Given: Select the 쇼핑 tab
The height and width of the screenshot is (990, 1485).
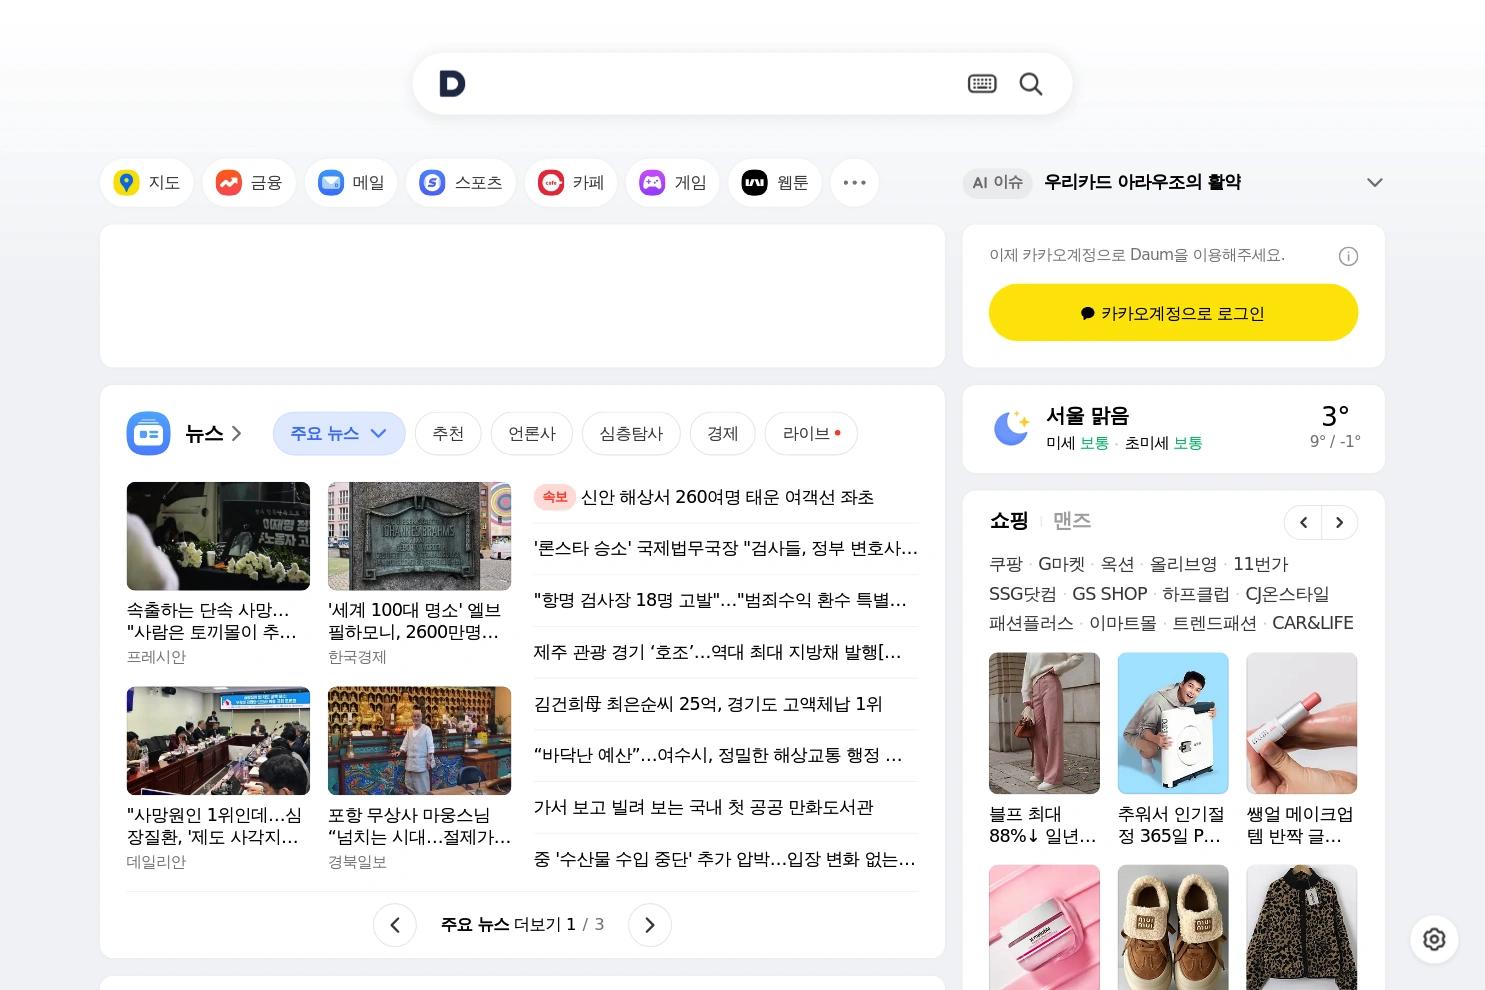Looking at the screenshot, I should tap(1009, 521).
